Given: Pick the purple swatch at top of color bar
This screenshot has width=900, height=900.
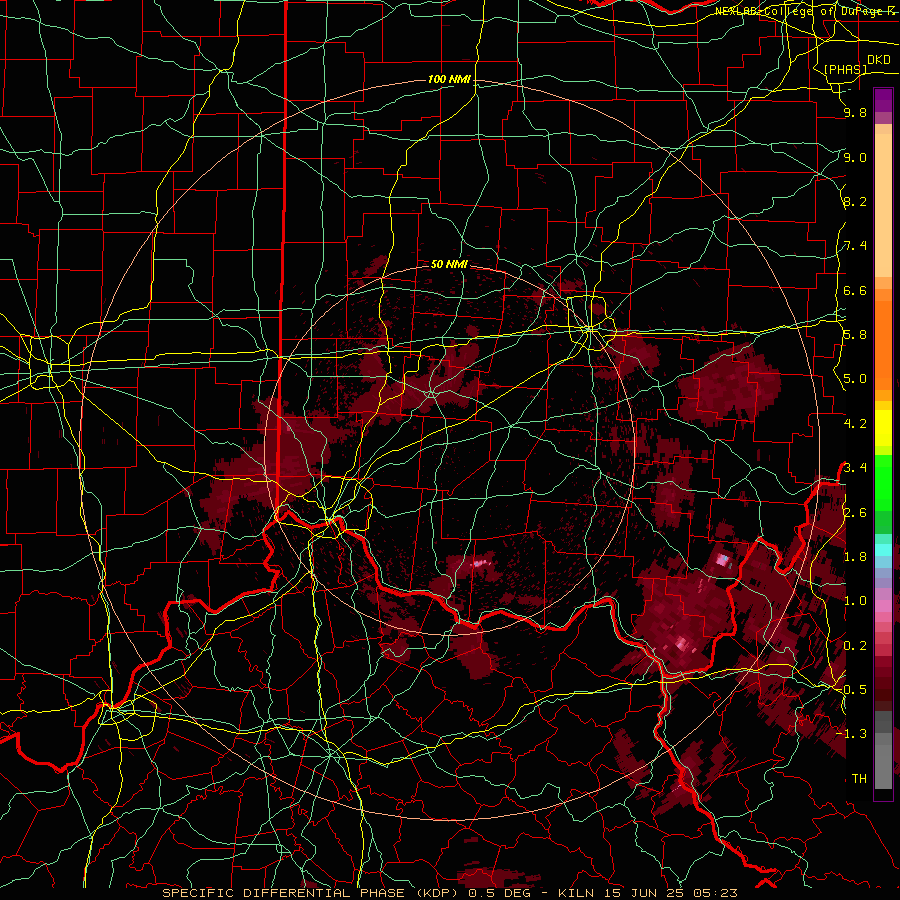Looking at the screenshot, I should [x=883, y=100].
